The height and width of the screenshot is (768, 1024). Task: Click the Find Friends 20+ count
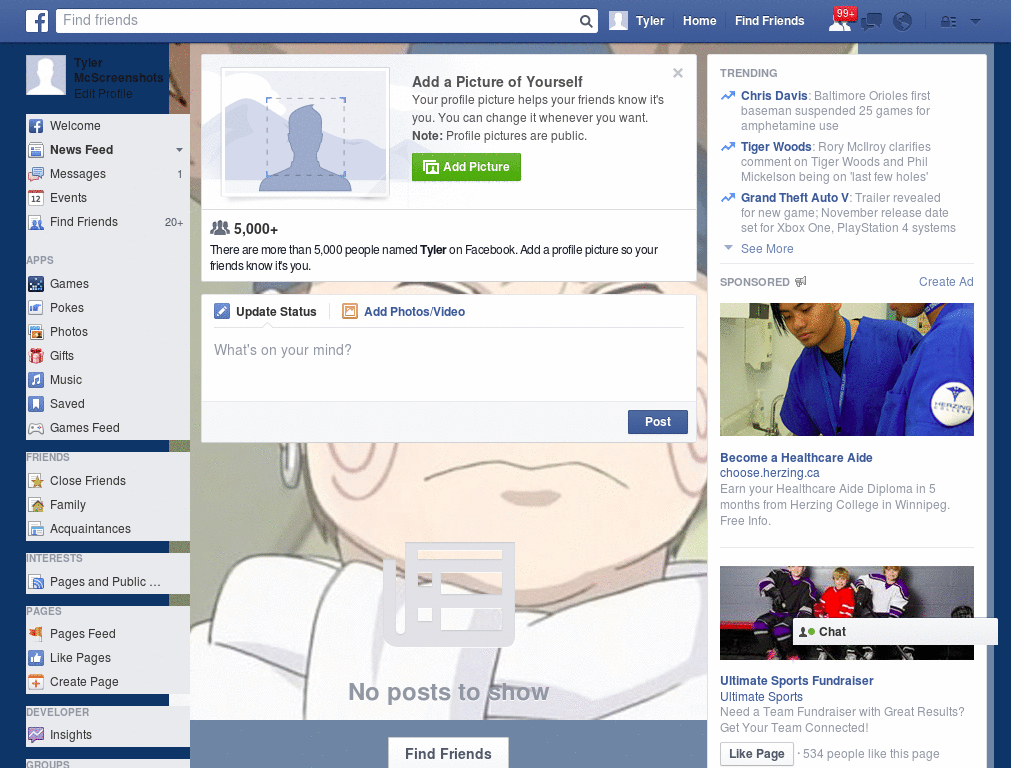(x=174, y=223)
